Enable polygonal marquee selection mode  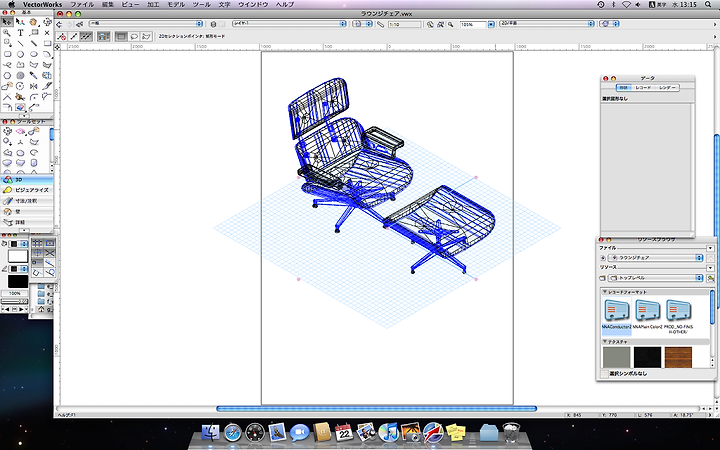(x=146, y=36)
